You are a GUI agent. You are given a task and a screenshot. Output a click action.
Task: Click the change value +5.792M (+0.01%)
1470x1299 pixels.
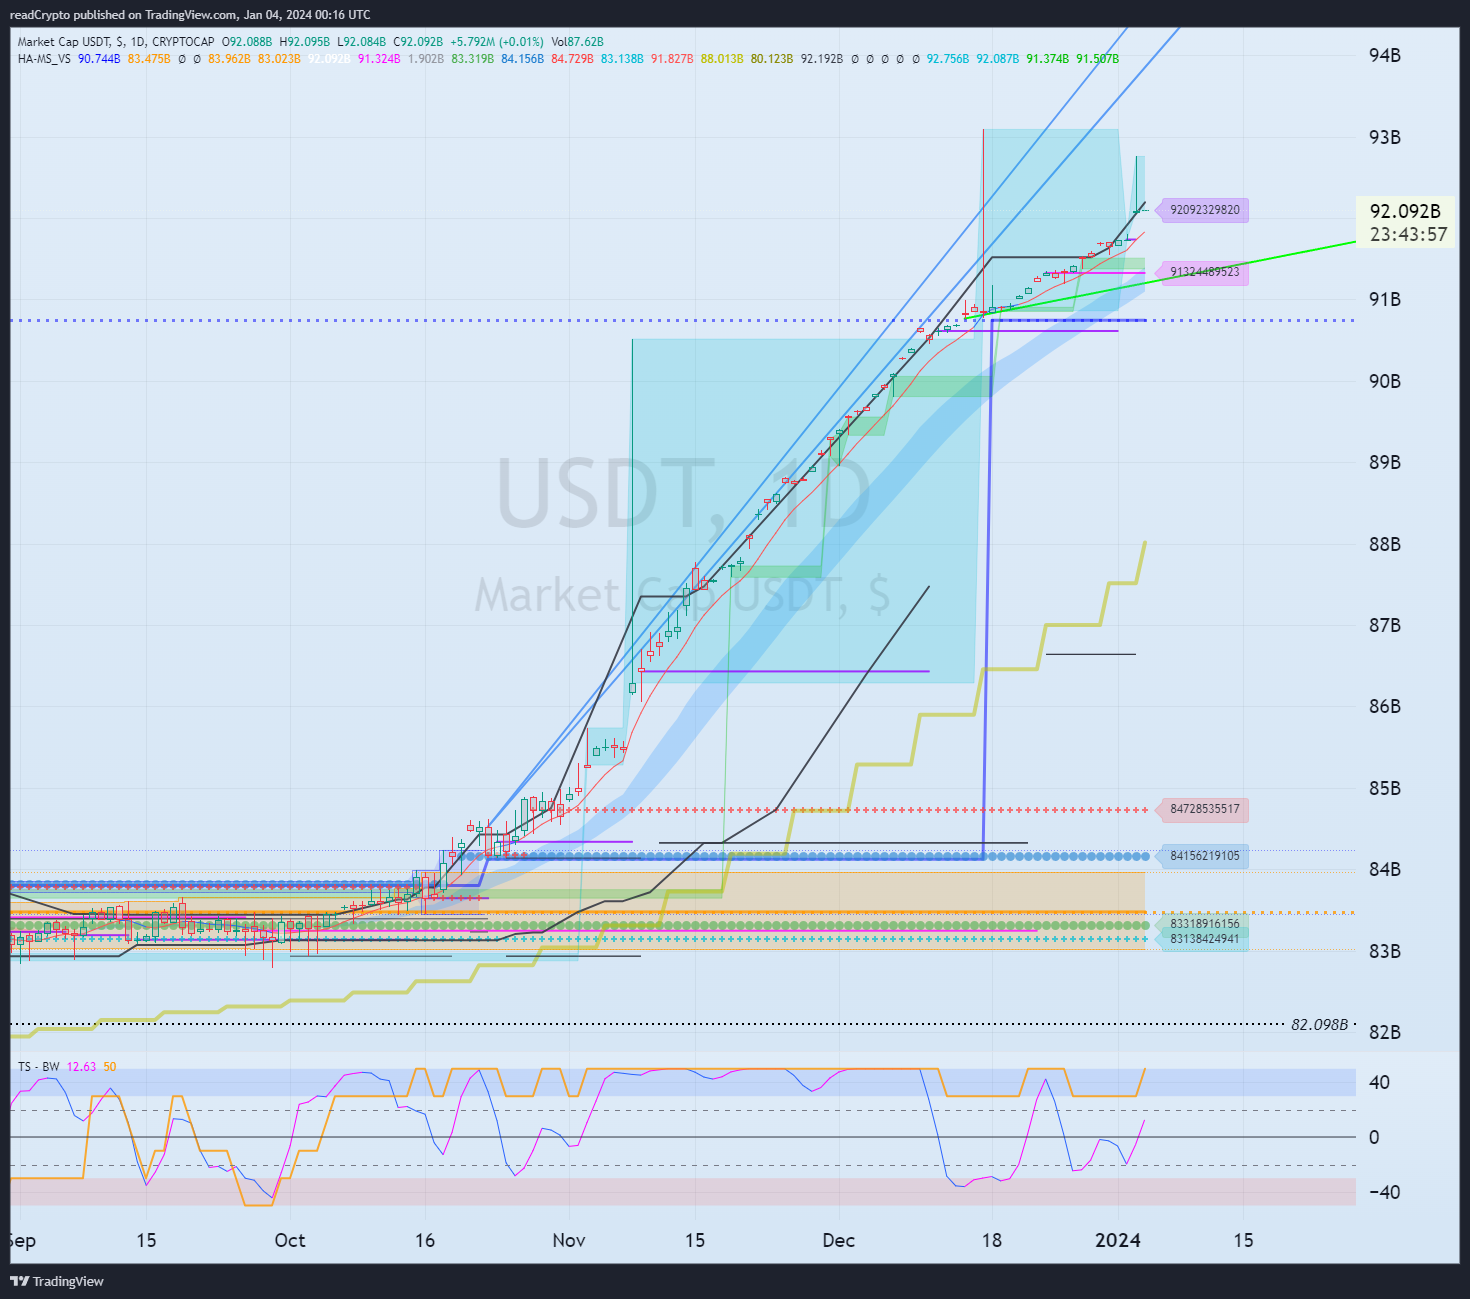click(x=497, y=42)
